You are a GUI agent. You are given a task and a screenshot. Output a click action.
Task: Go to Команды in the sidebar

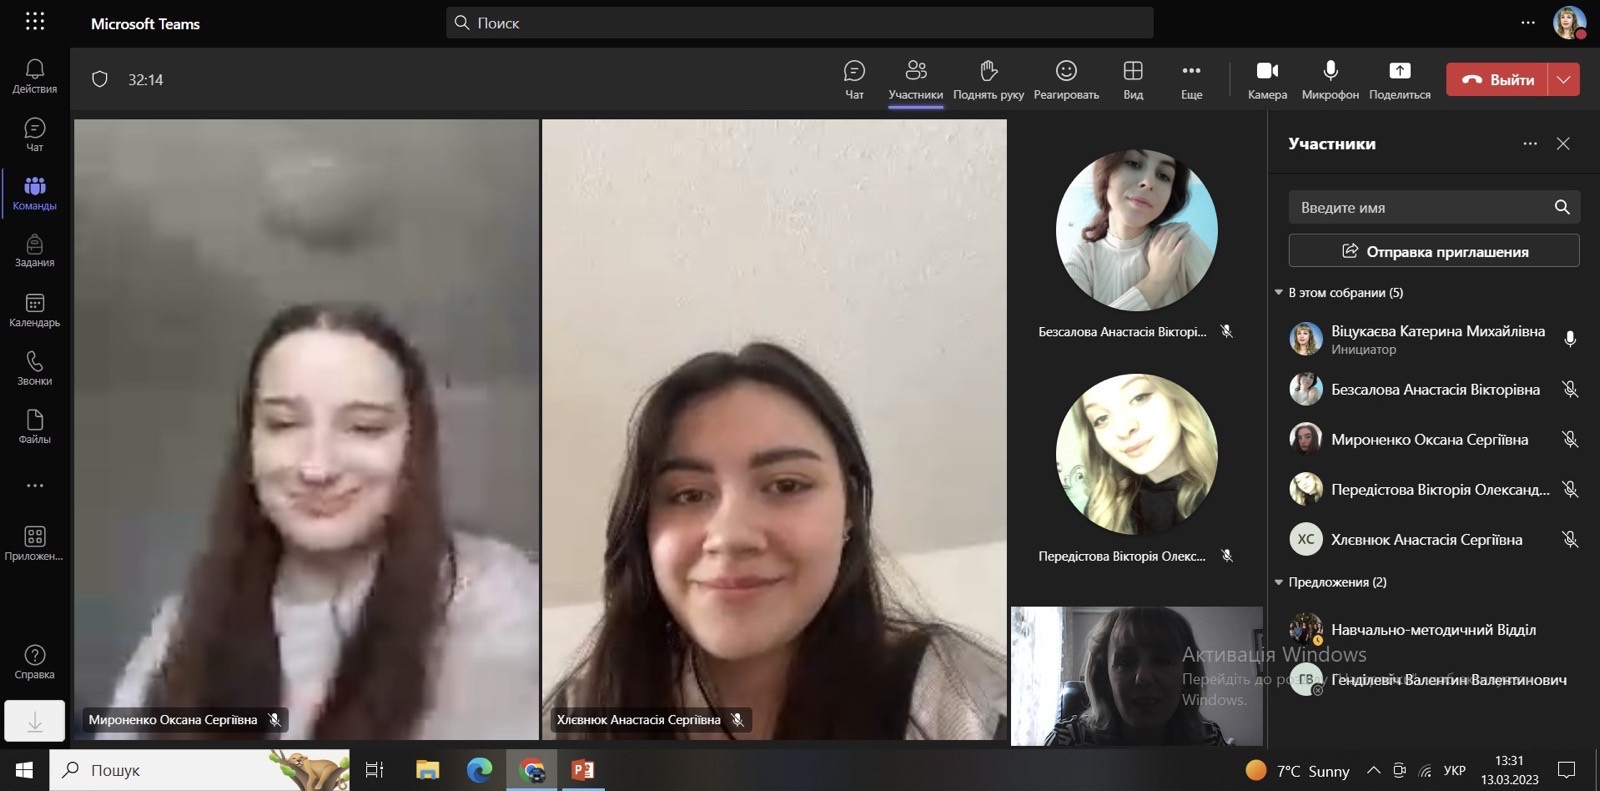tap(35, 193)
